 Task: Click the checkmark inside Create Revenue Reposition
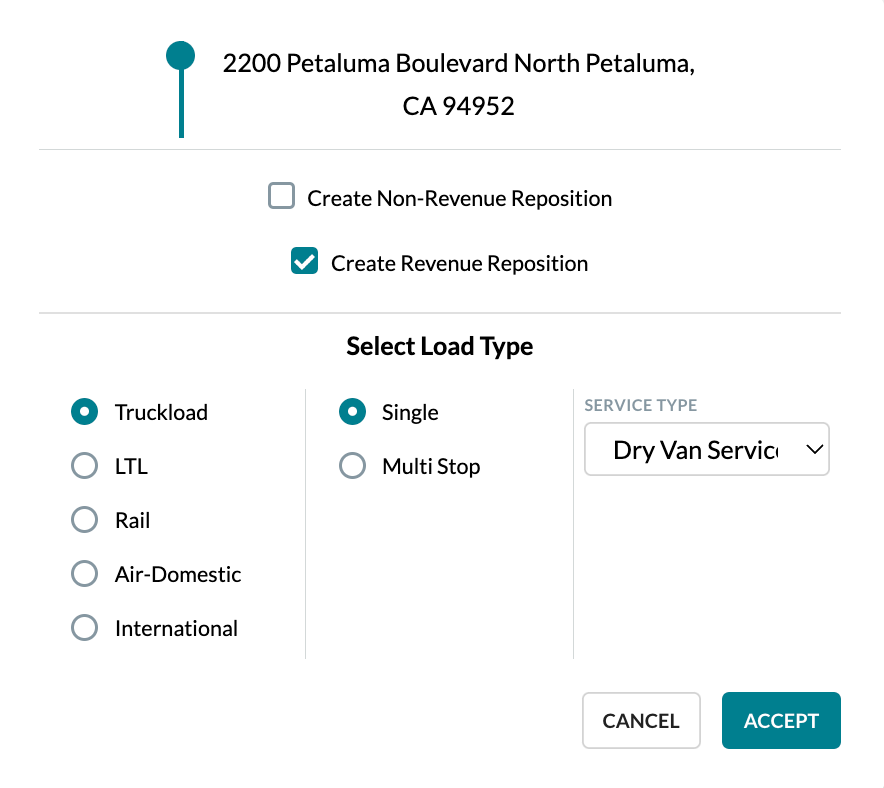pos(303,261)
